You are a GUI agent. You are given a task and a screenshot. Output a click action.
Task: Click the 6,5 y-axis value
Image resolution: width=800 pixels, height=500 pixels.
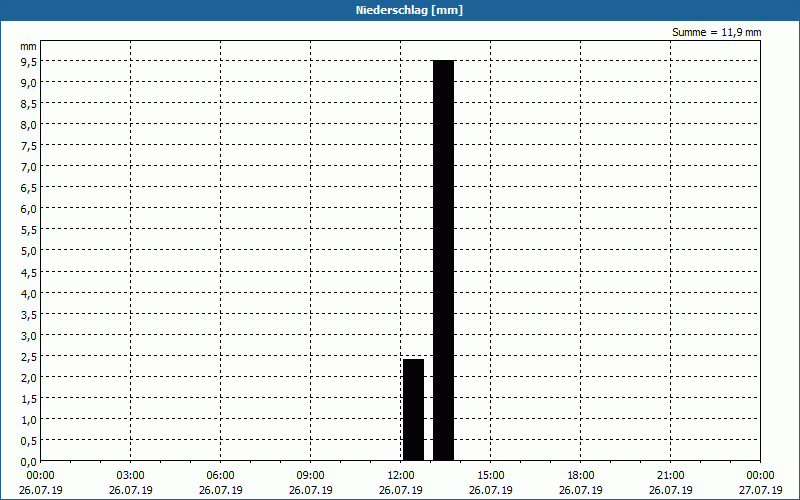pyautogui.click(x=28, y=188)
